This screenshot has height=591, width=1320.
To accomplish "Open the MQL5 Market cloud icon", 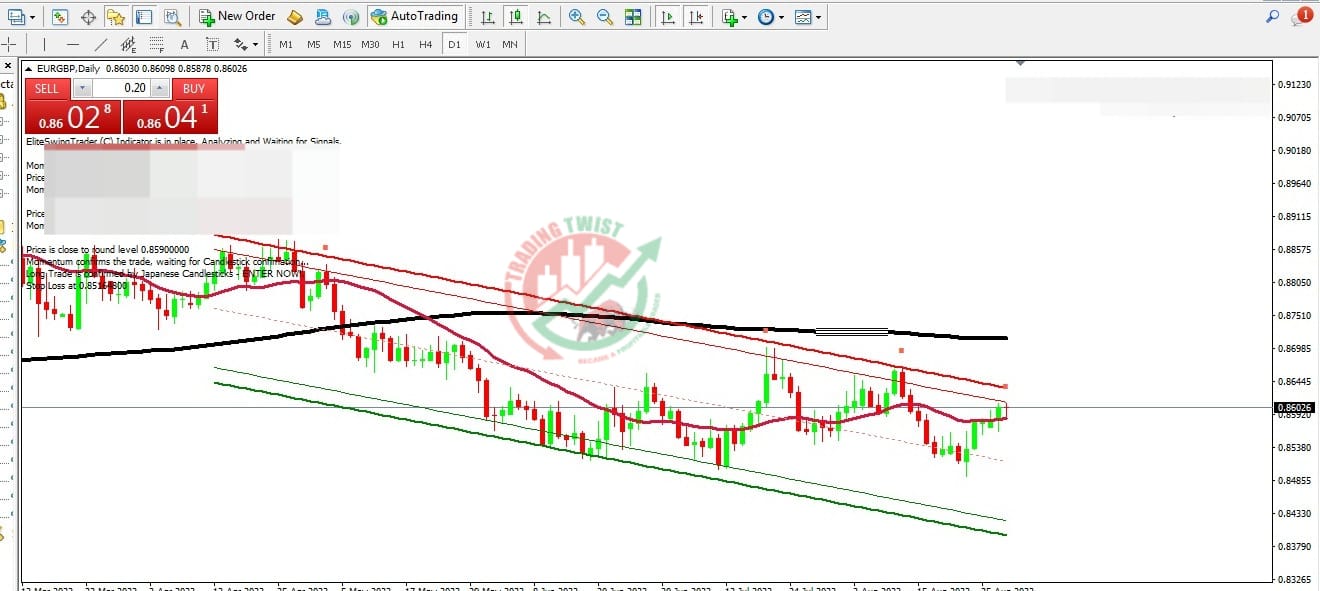I will tap(323, 17).
